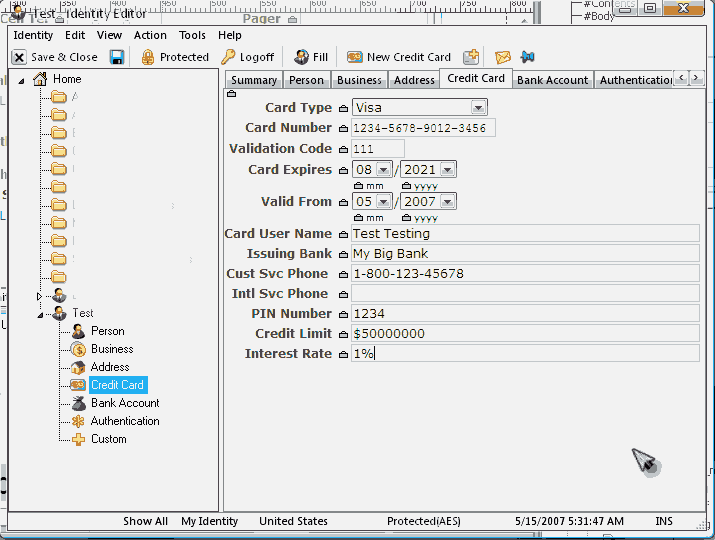Collapse the Test identity node
The width and height of the screenshot is (715, 540).
coord(40,315)
